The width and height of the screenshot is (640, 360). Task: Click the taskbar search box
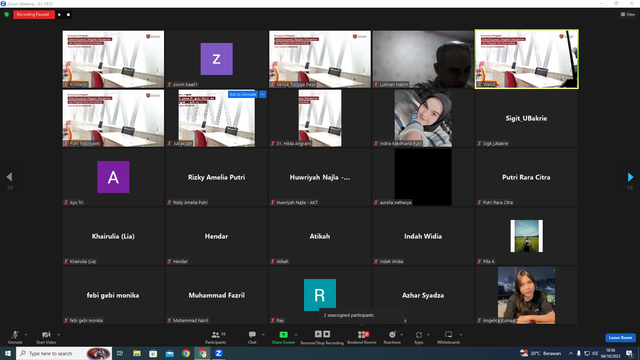(x=64, y=353)
